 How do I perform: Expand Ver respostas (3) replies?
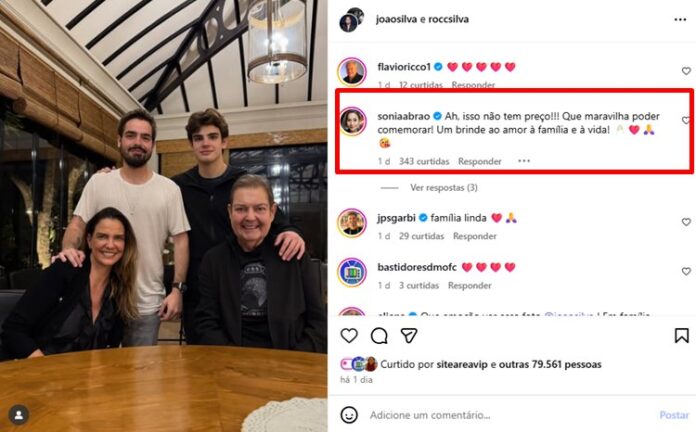443,187
